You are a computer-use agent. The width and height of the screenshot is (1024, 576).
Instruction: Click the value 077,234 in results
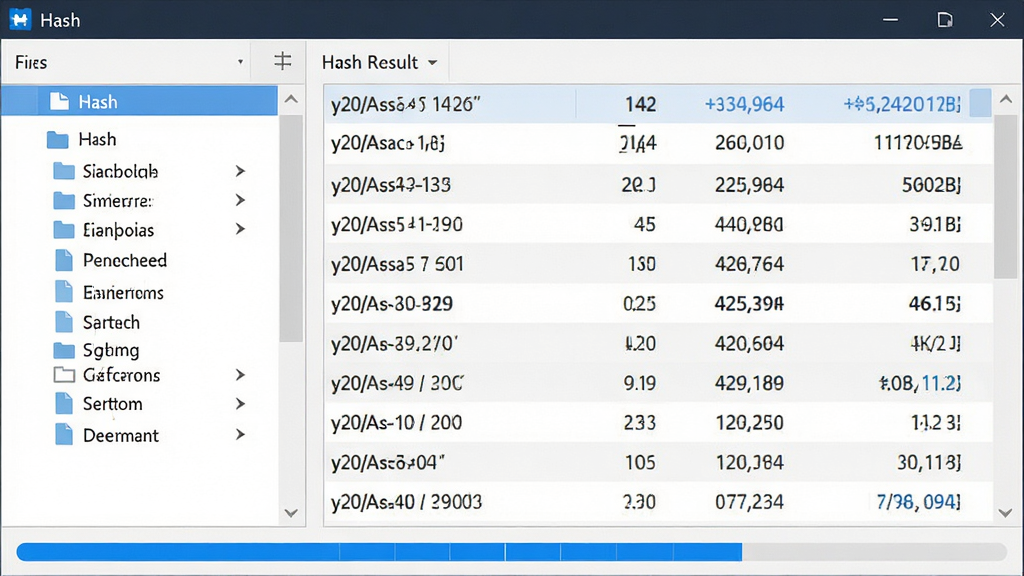coord(749,502)
